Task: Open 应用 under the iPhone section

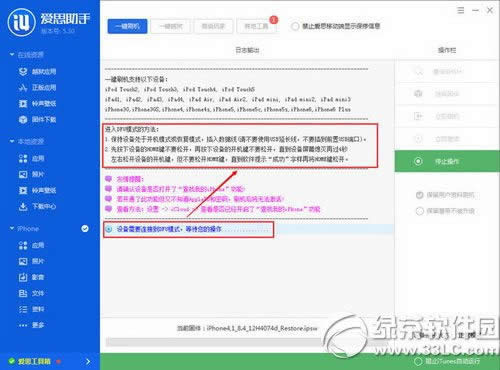Action: click(32, 245)
